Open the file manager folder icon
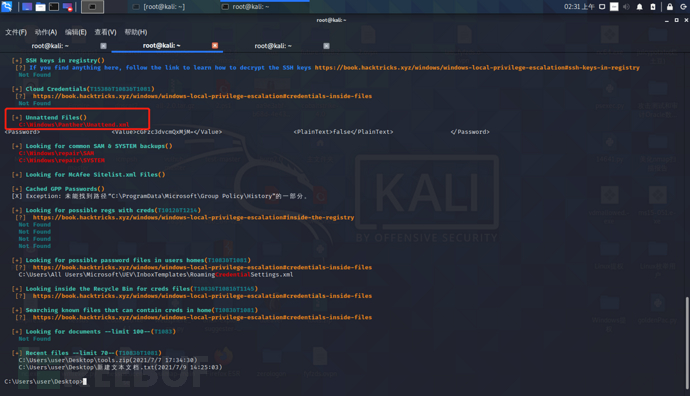Screen dimensions: 690x396 (x=40, y=7)
